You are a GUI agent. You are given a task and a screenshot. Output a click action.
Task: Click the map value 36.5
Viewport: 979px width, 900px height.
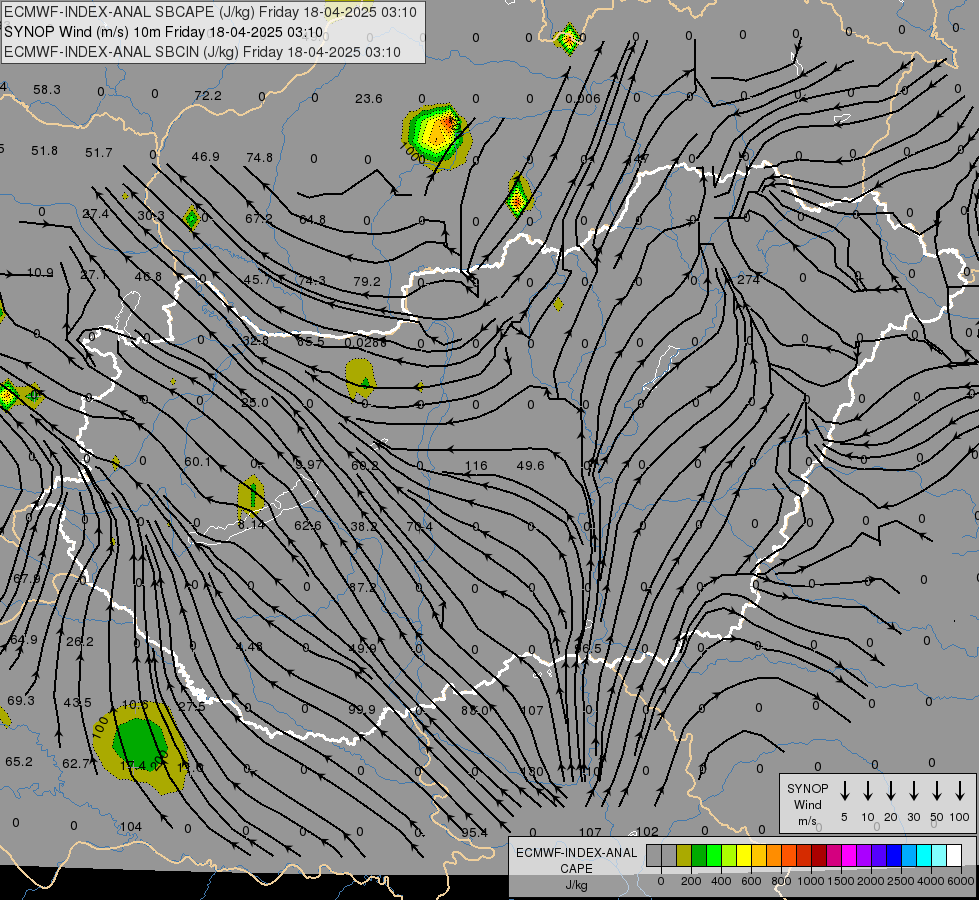point(588,648)
